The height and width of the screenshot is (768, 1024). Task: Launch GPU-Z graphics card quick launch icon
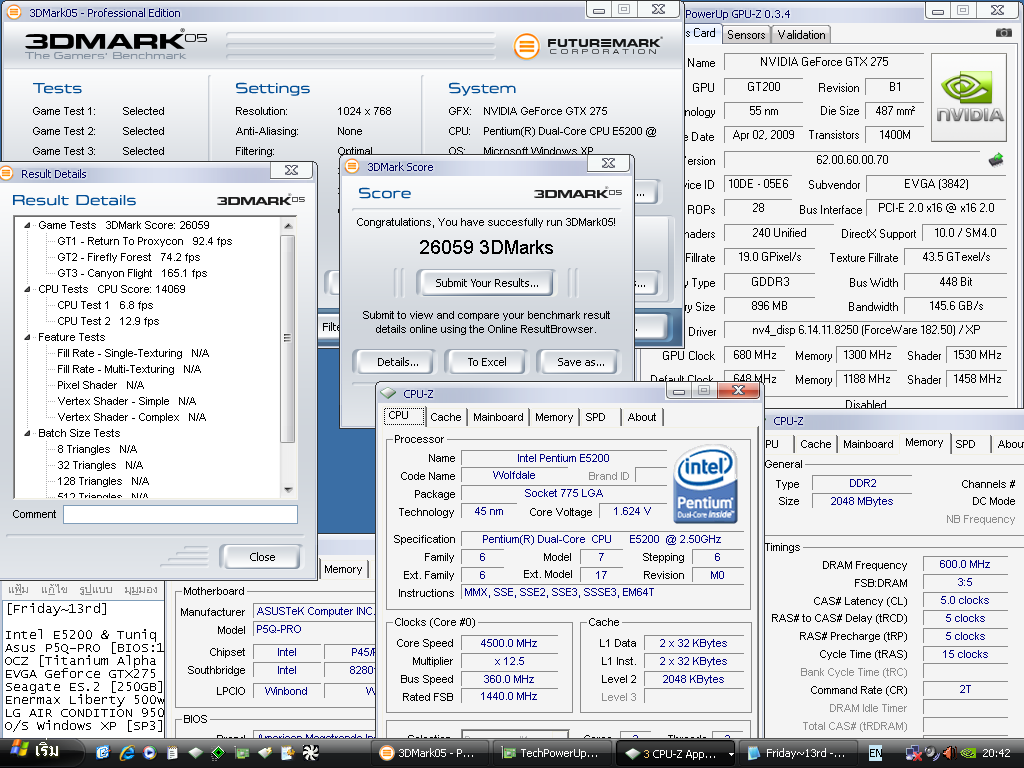click(x=242, y=753)
